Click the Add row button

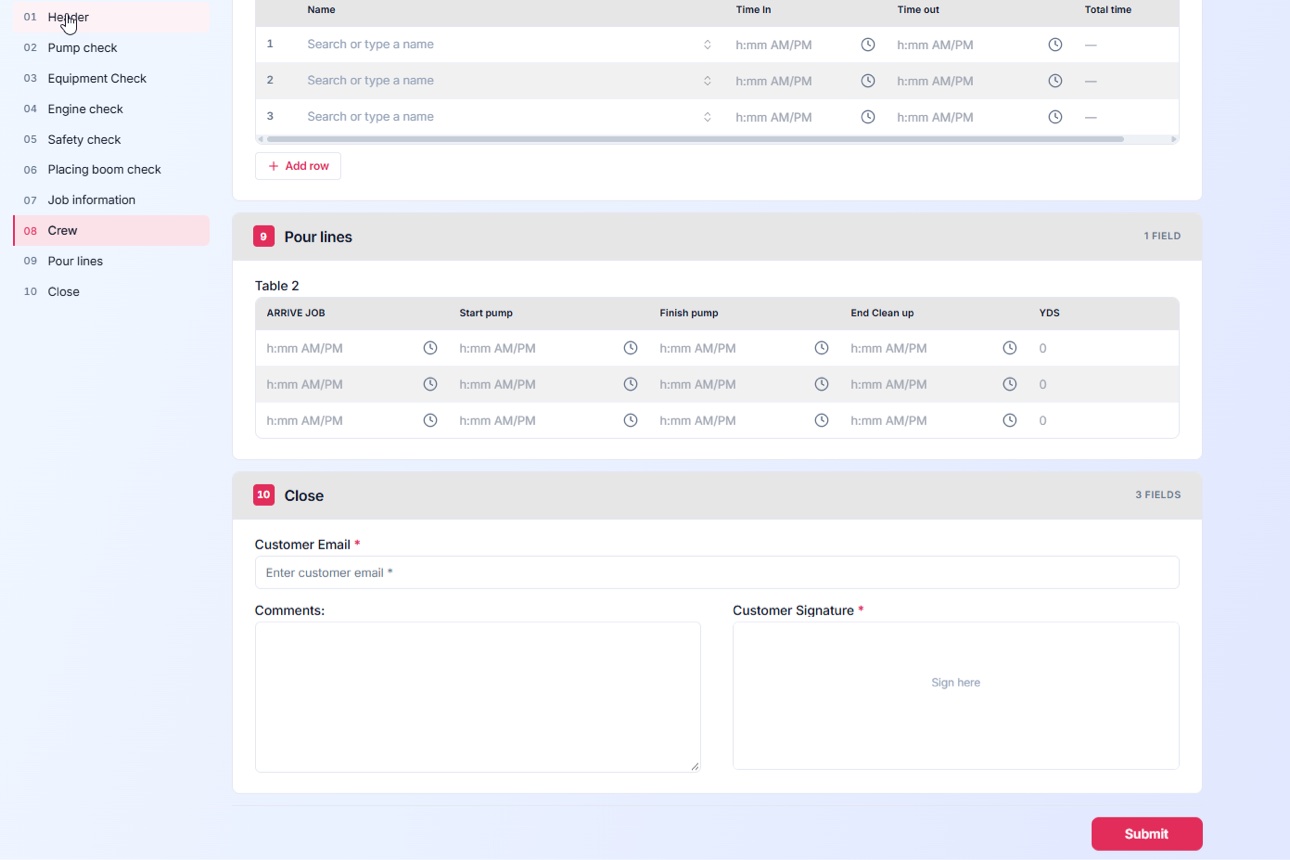pyautogui.click(x=298, y=166)
